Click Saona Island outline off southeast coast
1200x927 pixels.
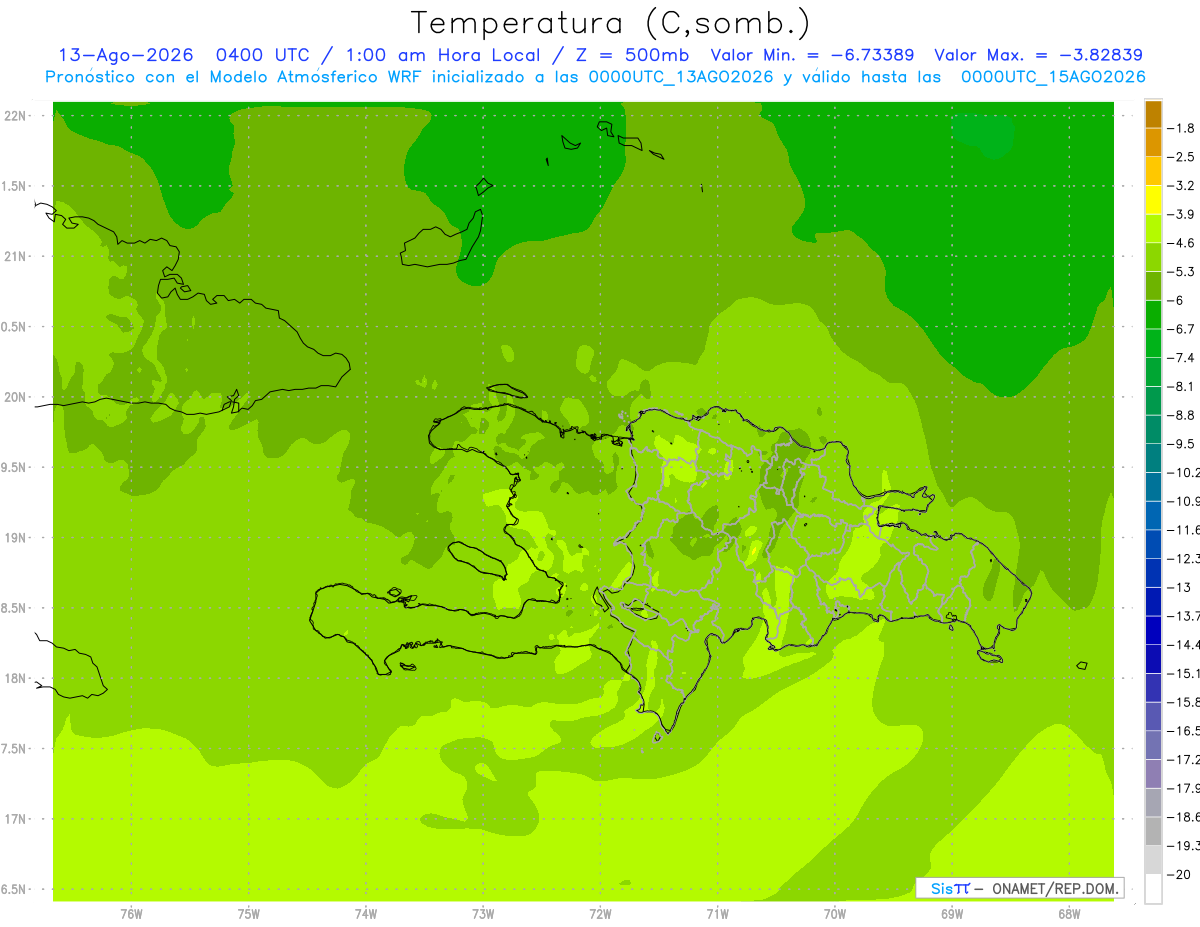tap(991, 656)
